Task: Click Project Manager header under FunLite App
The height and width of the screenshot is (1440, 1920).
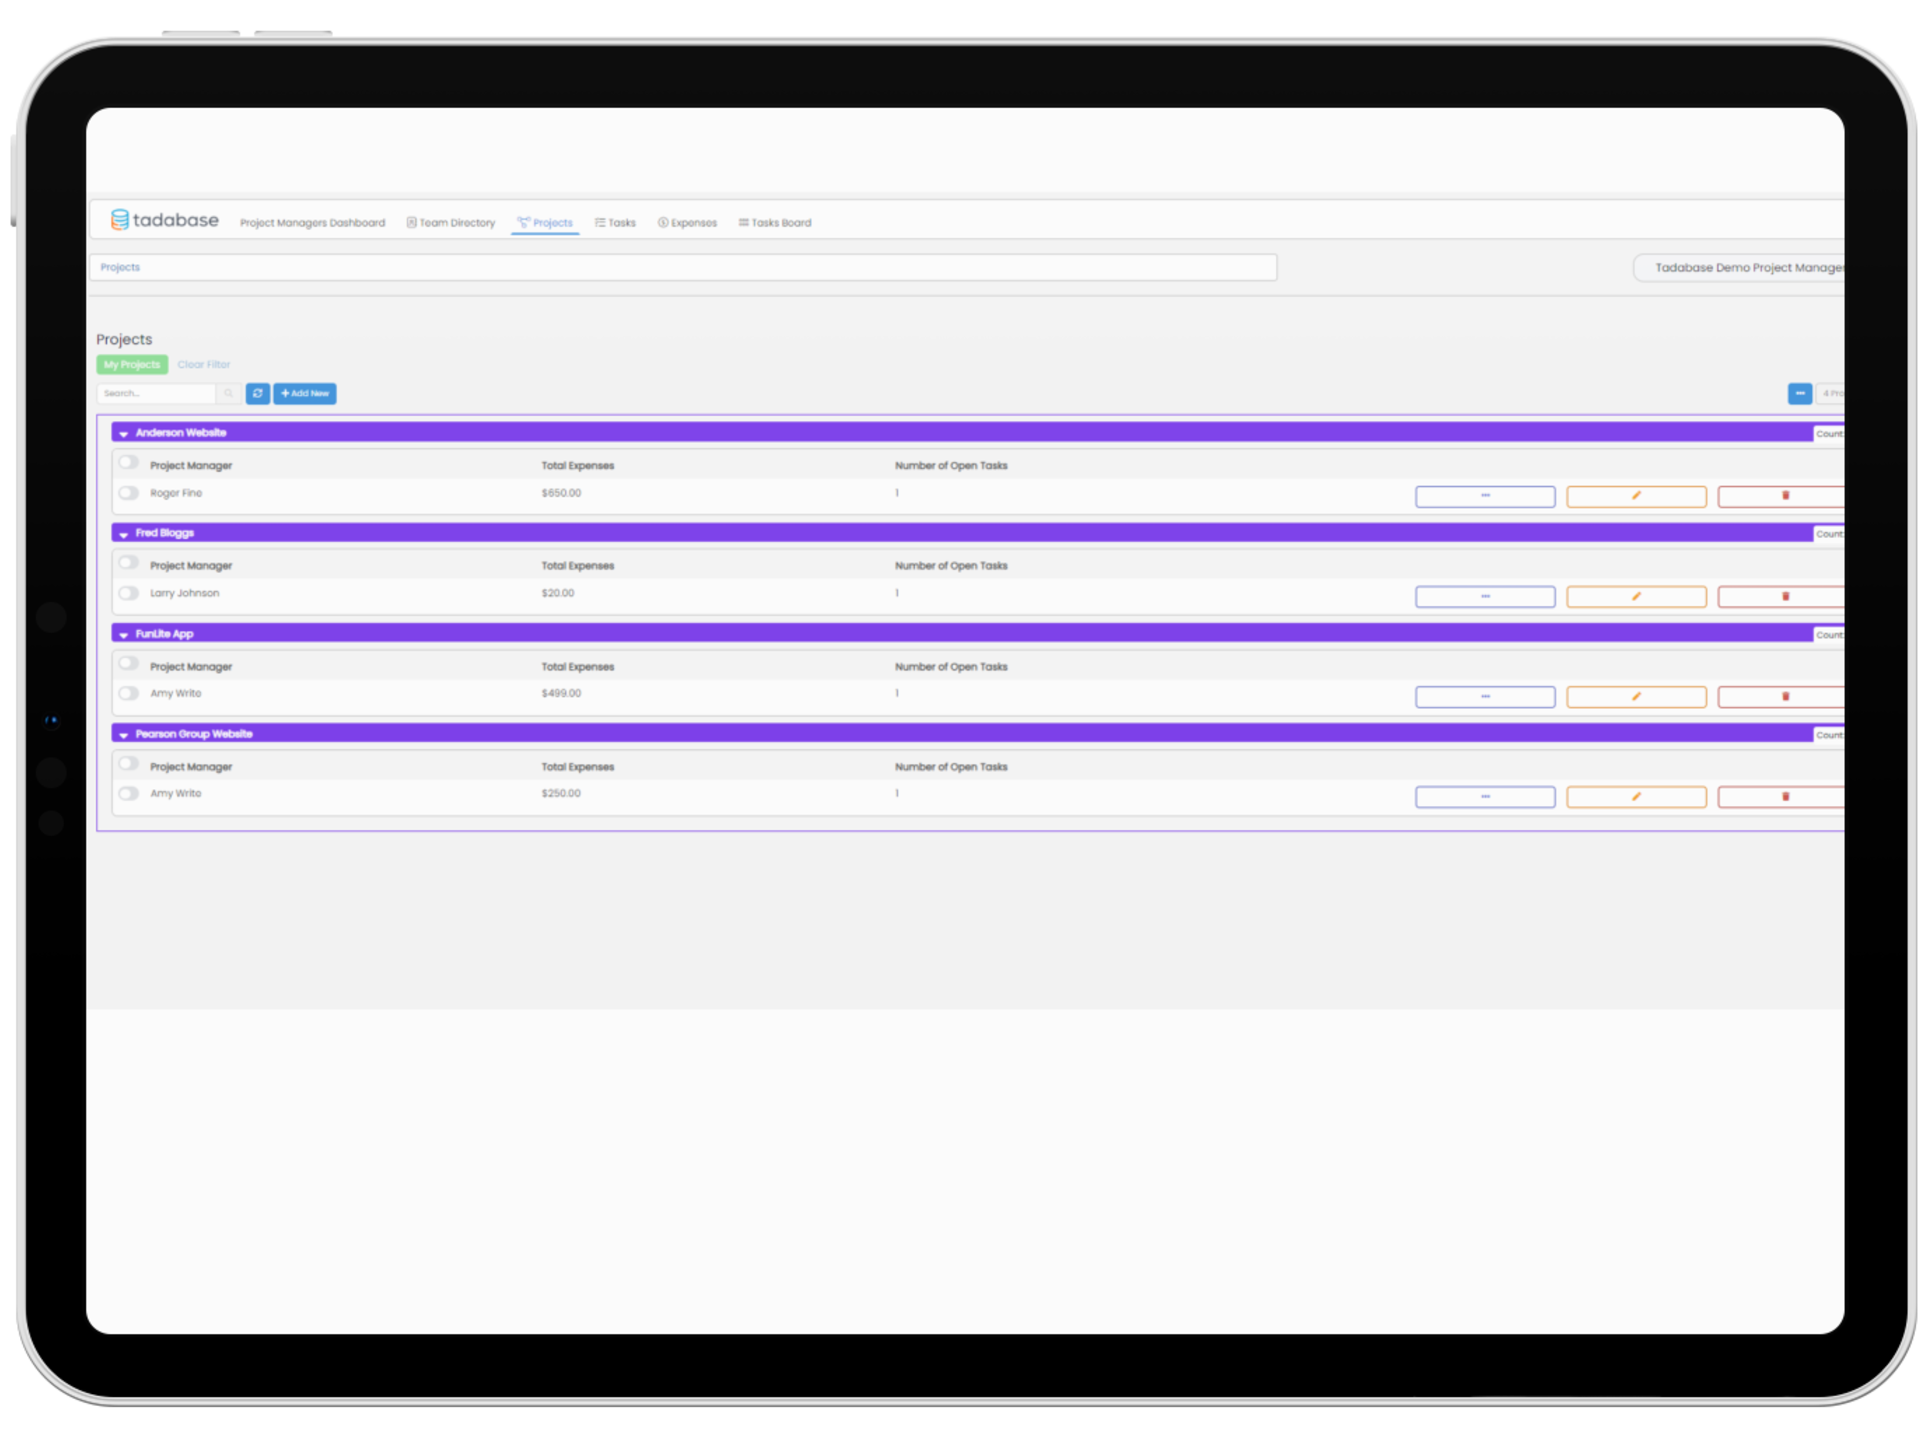Action: 191,667
